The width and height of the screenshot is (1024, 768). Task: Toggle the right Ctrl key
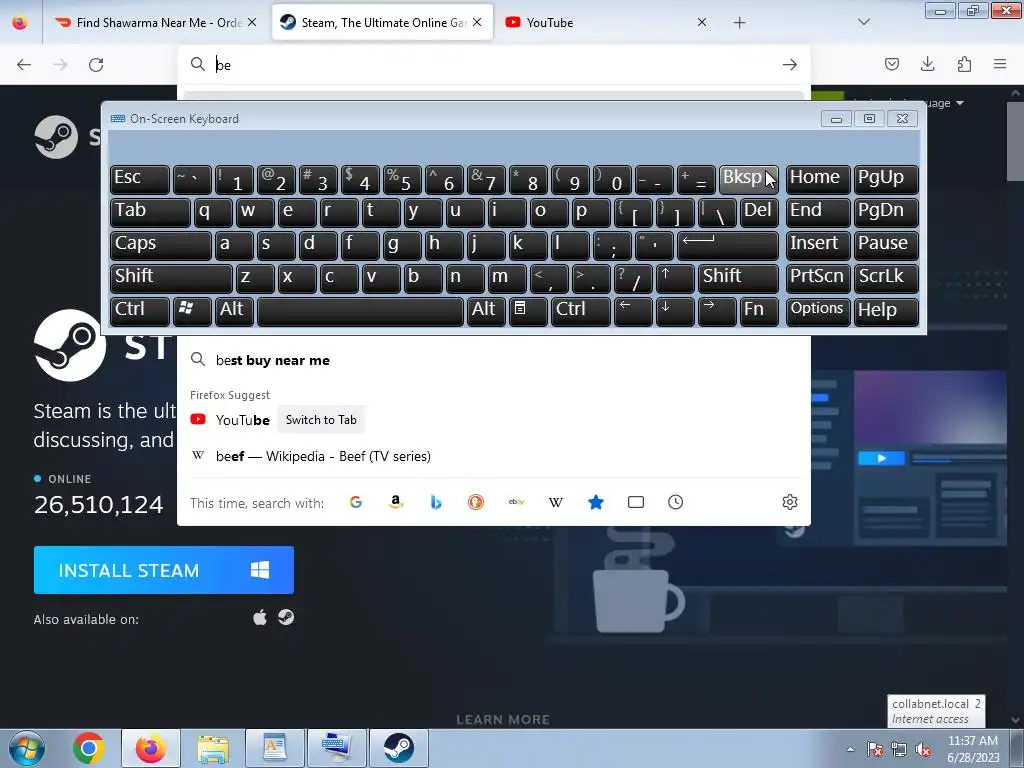coord(581,311)
